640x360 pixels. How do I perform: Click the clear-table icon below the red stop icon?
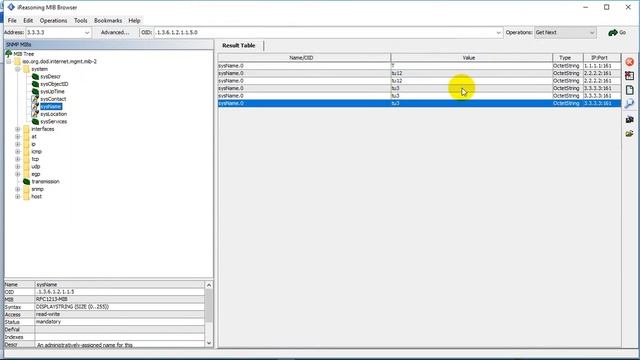click(x=629, y=76)
